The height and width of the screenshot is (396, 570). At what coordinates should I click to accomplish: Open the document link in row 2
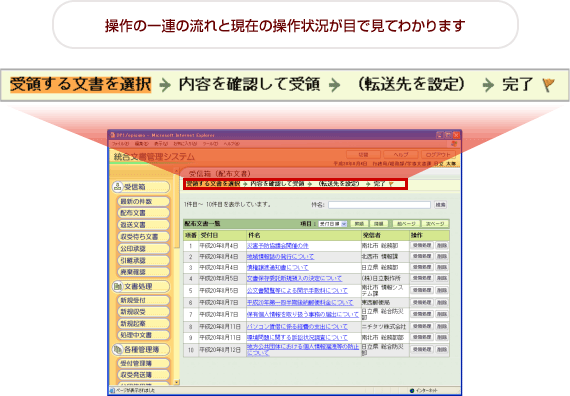click(x=280, y=257)
